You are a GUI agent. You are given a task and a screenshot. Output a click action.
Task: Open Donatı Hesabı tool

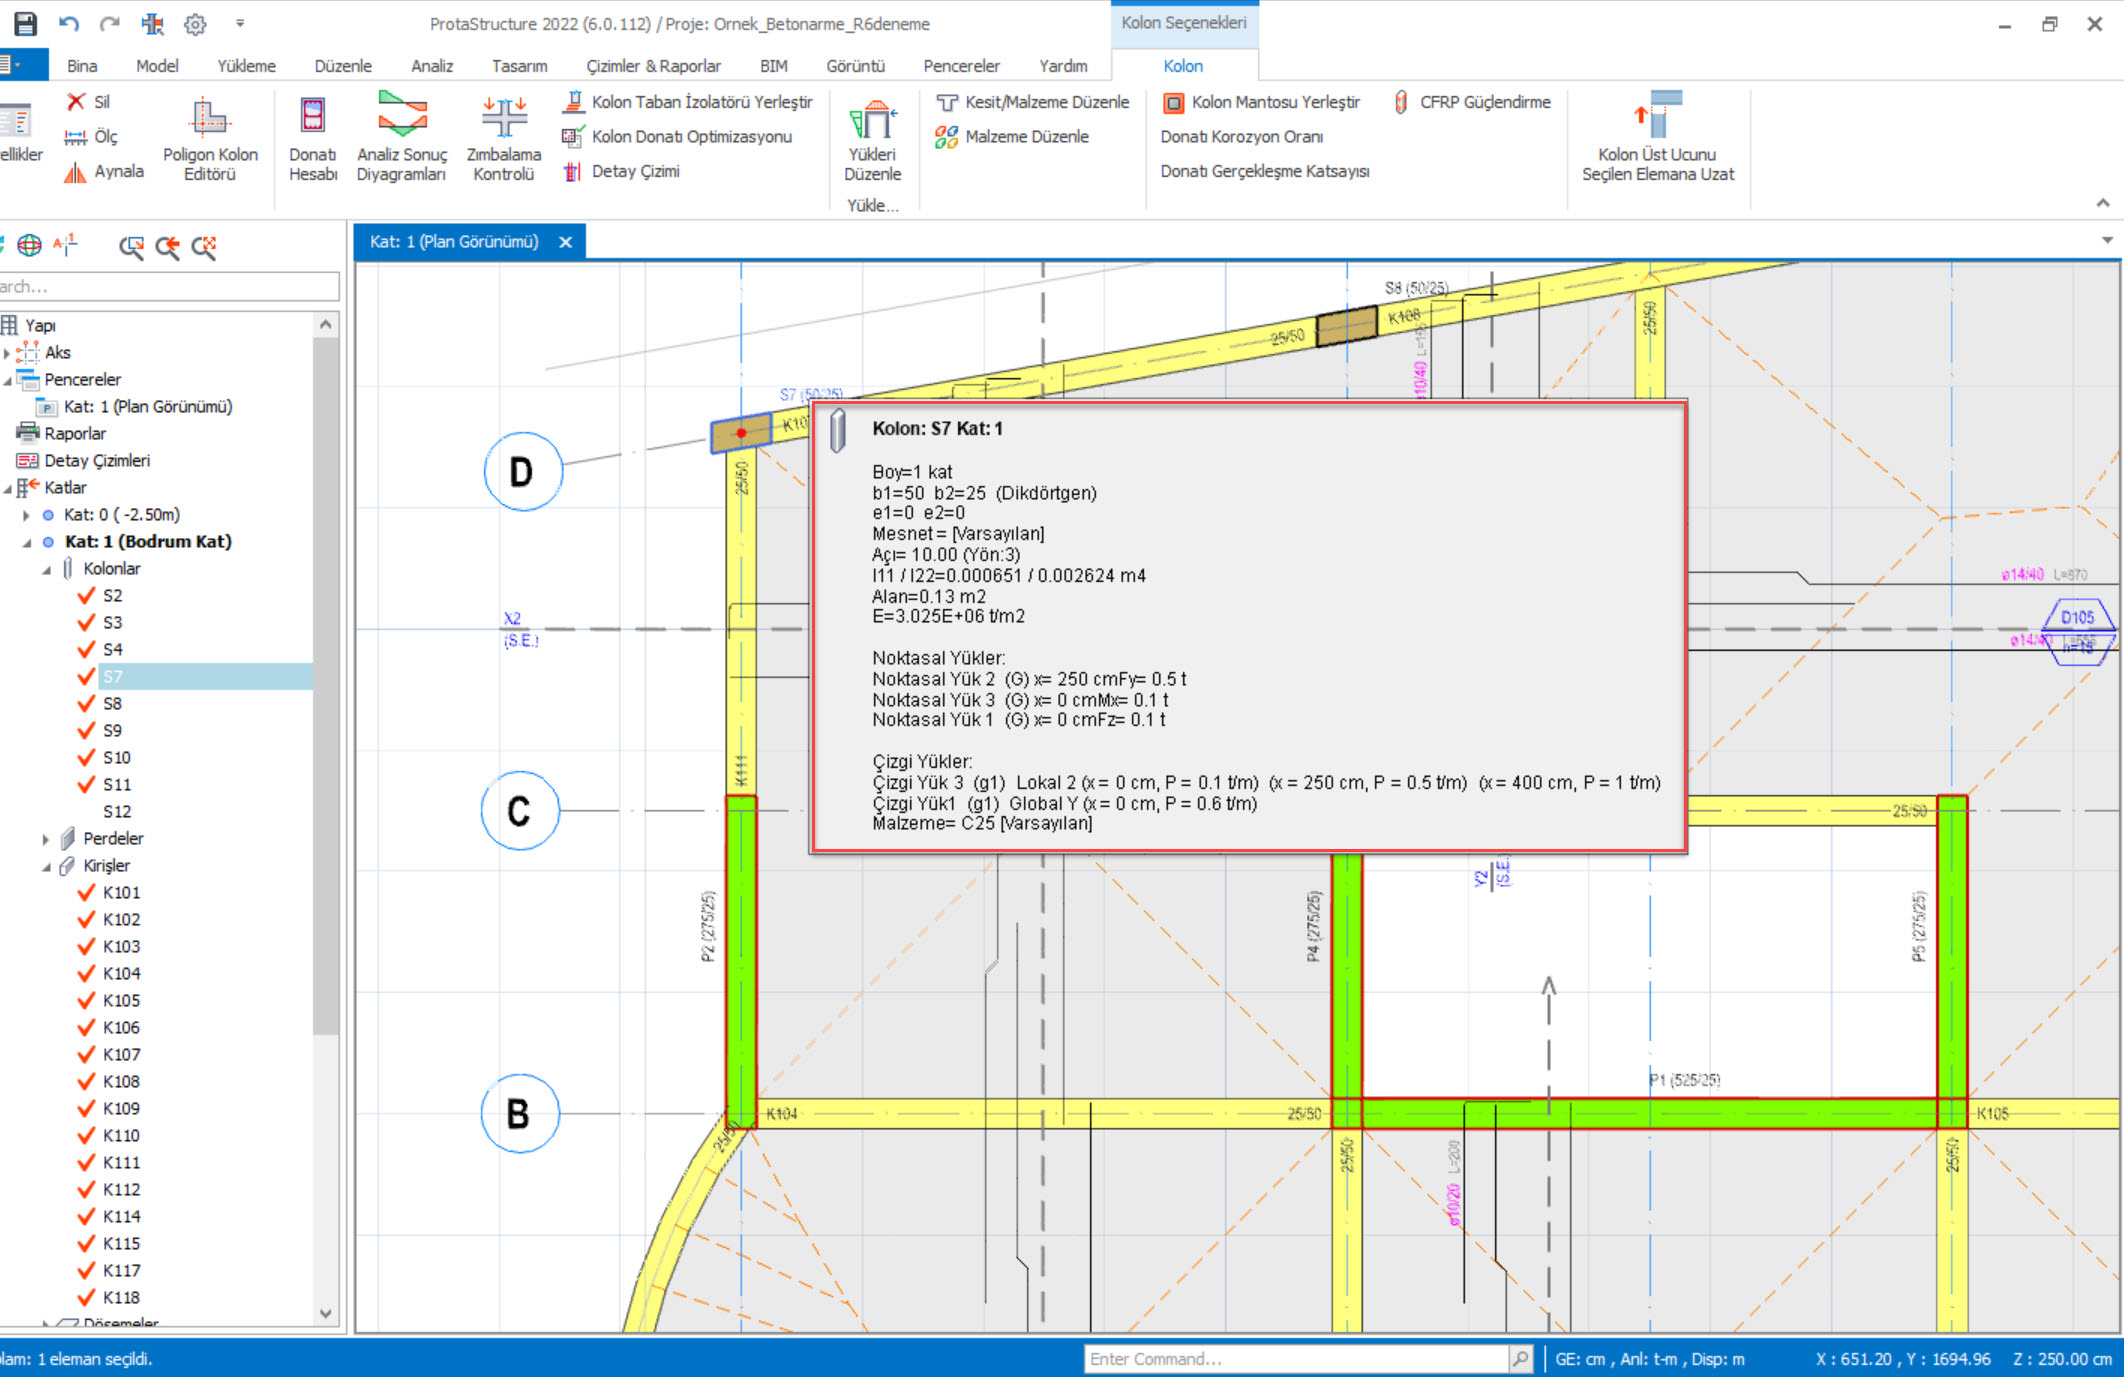313,139
